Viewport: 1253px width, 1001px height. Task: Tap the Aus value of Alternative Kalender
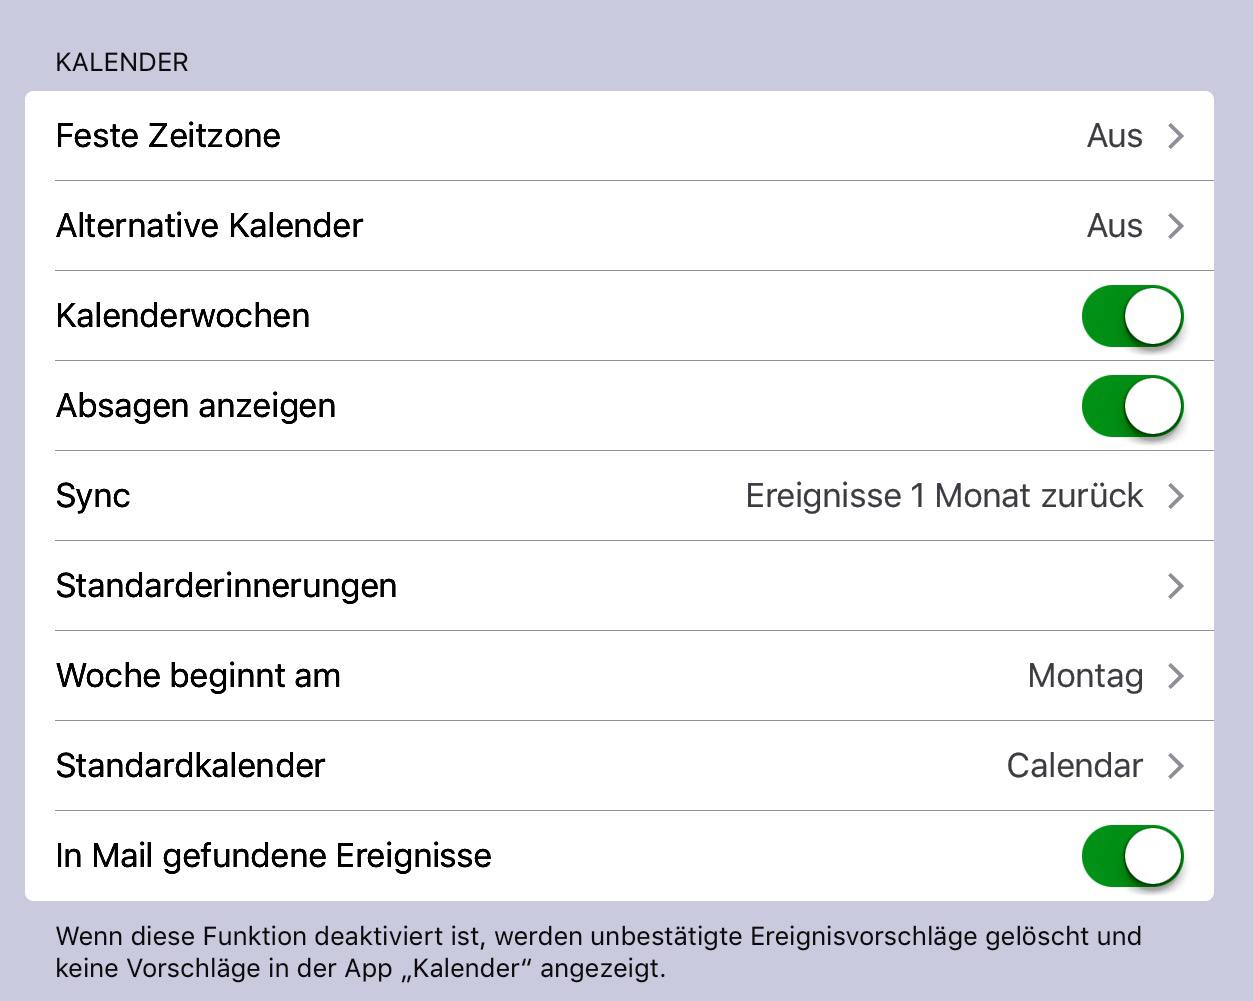[x=1115, y=226]
